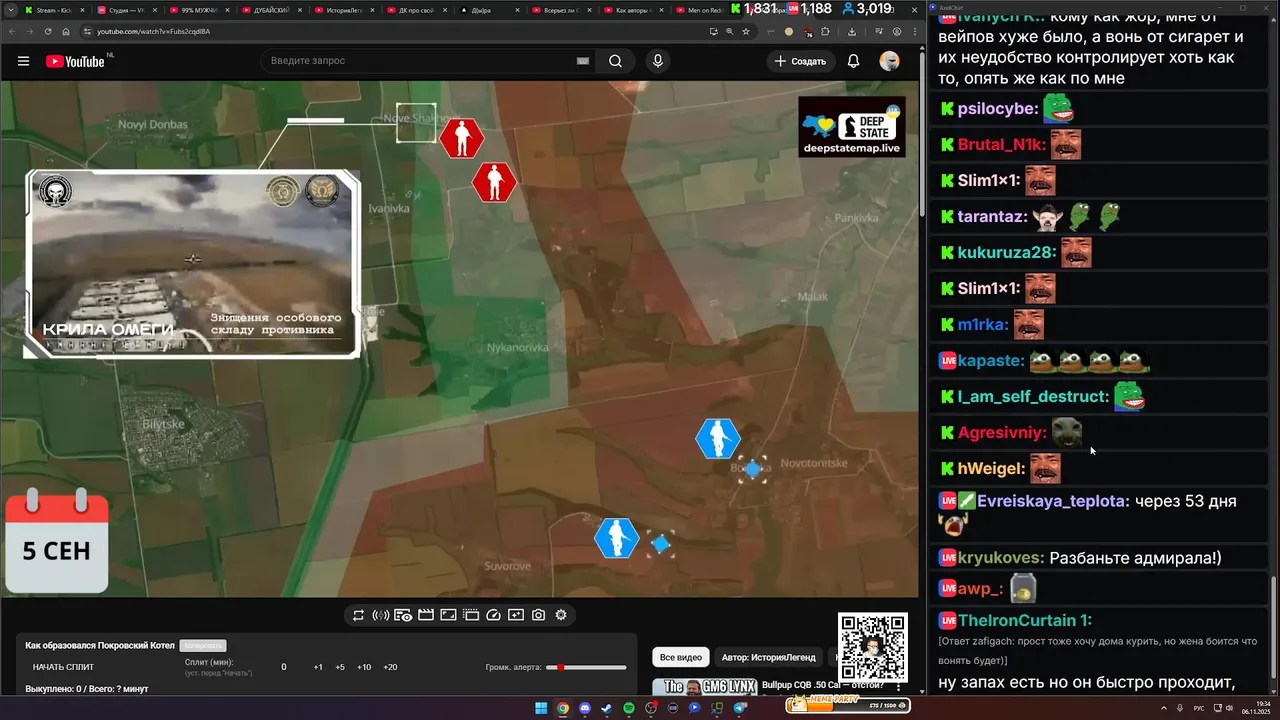
Task: Click username kryukoves in chat
Action: (x=1001, y=558)
